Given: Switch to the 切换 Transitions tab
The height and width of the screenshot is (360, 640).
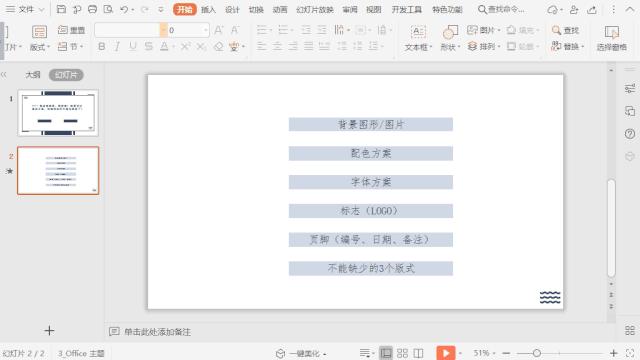Looking at the screenshot, I should pos(256,9).
